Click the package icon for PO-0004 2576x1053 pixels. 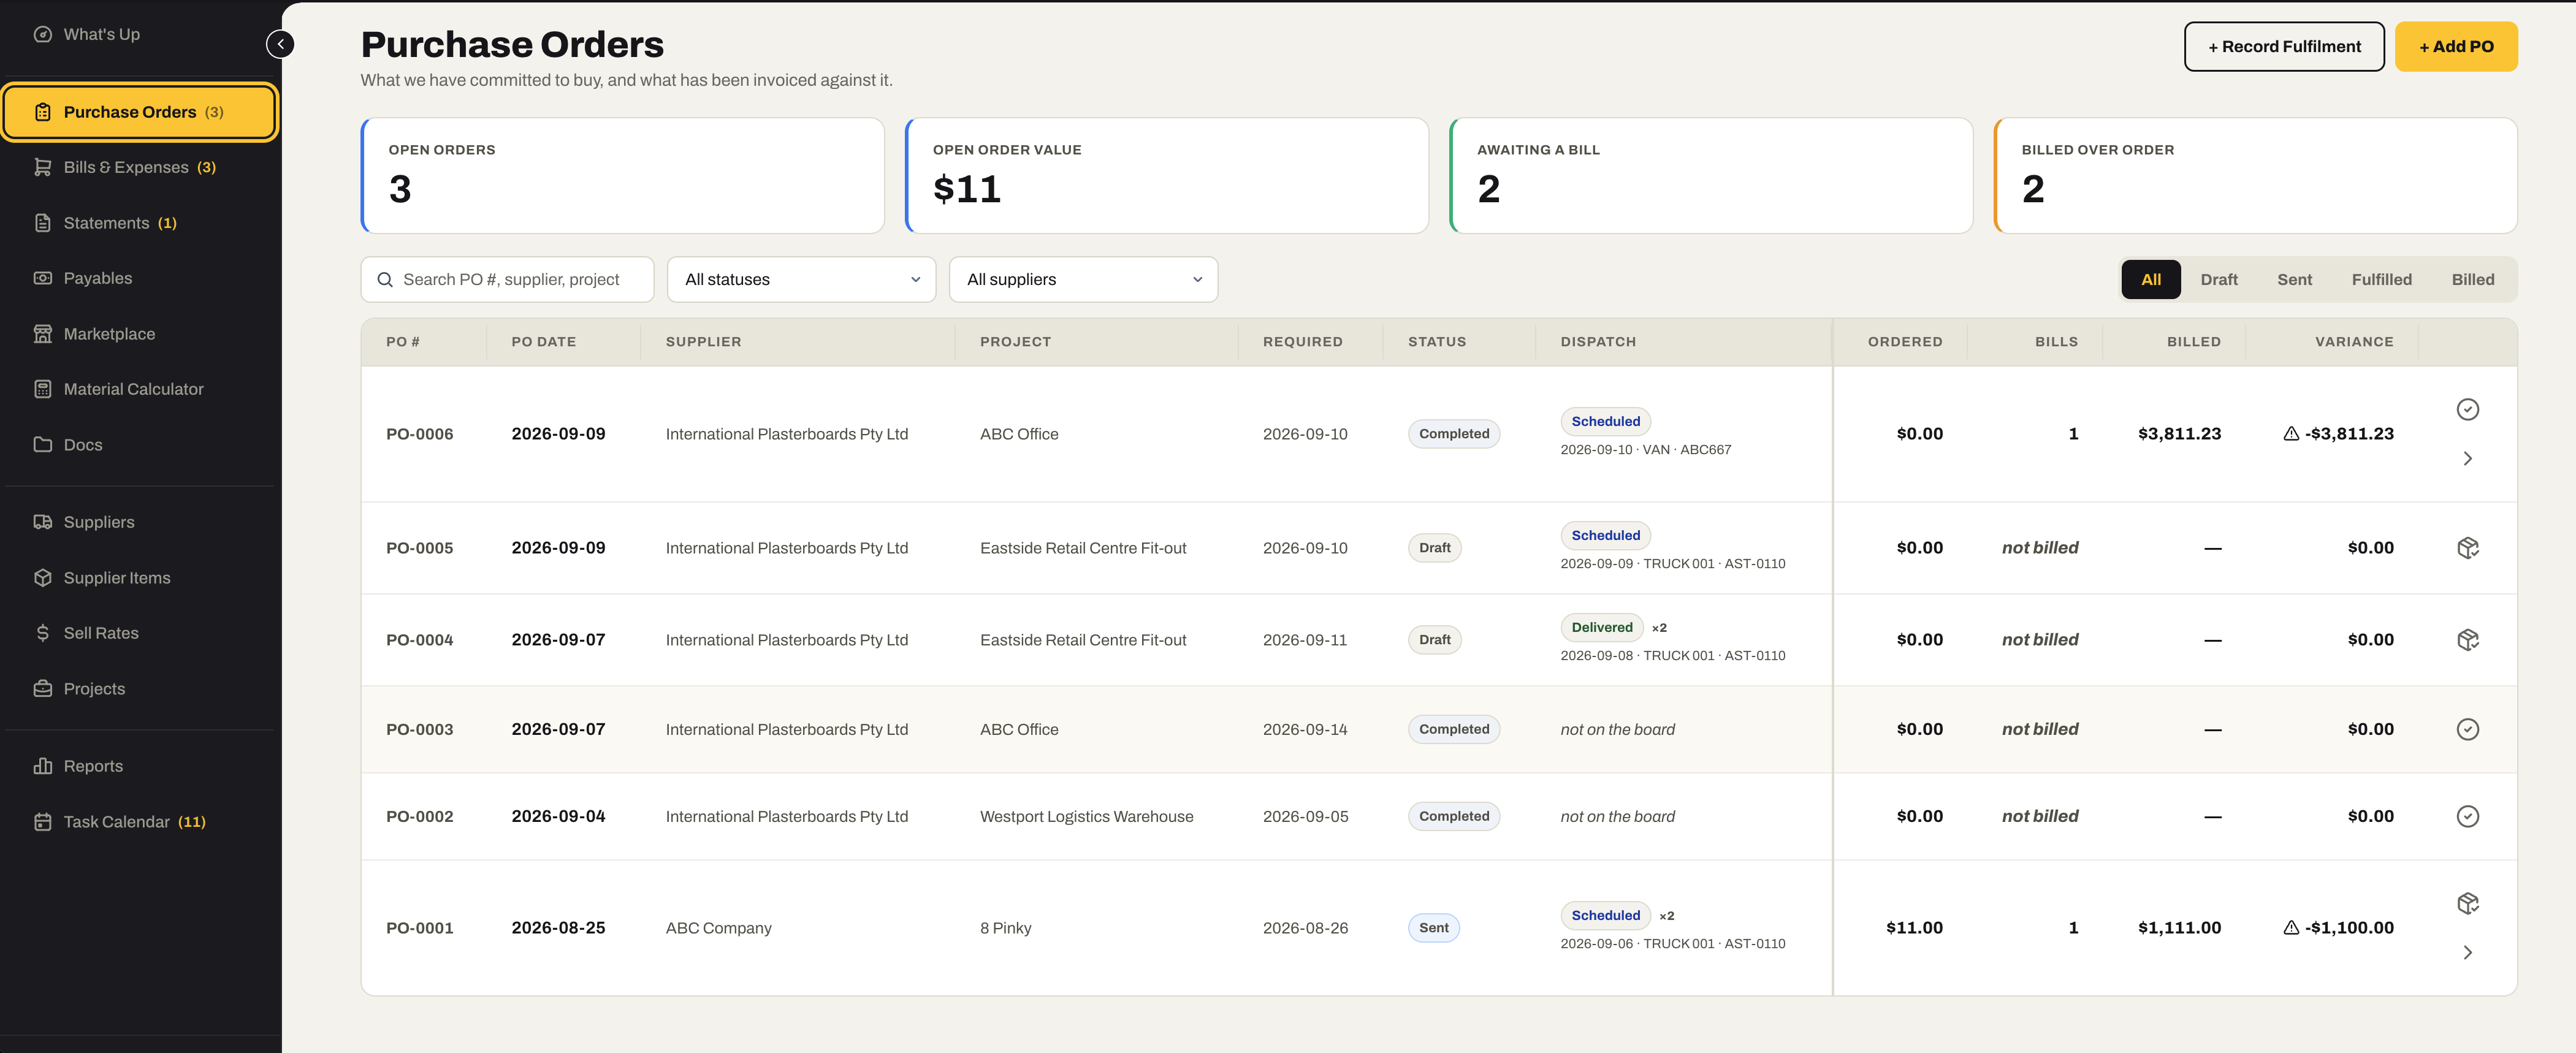tap(2467, 640)
